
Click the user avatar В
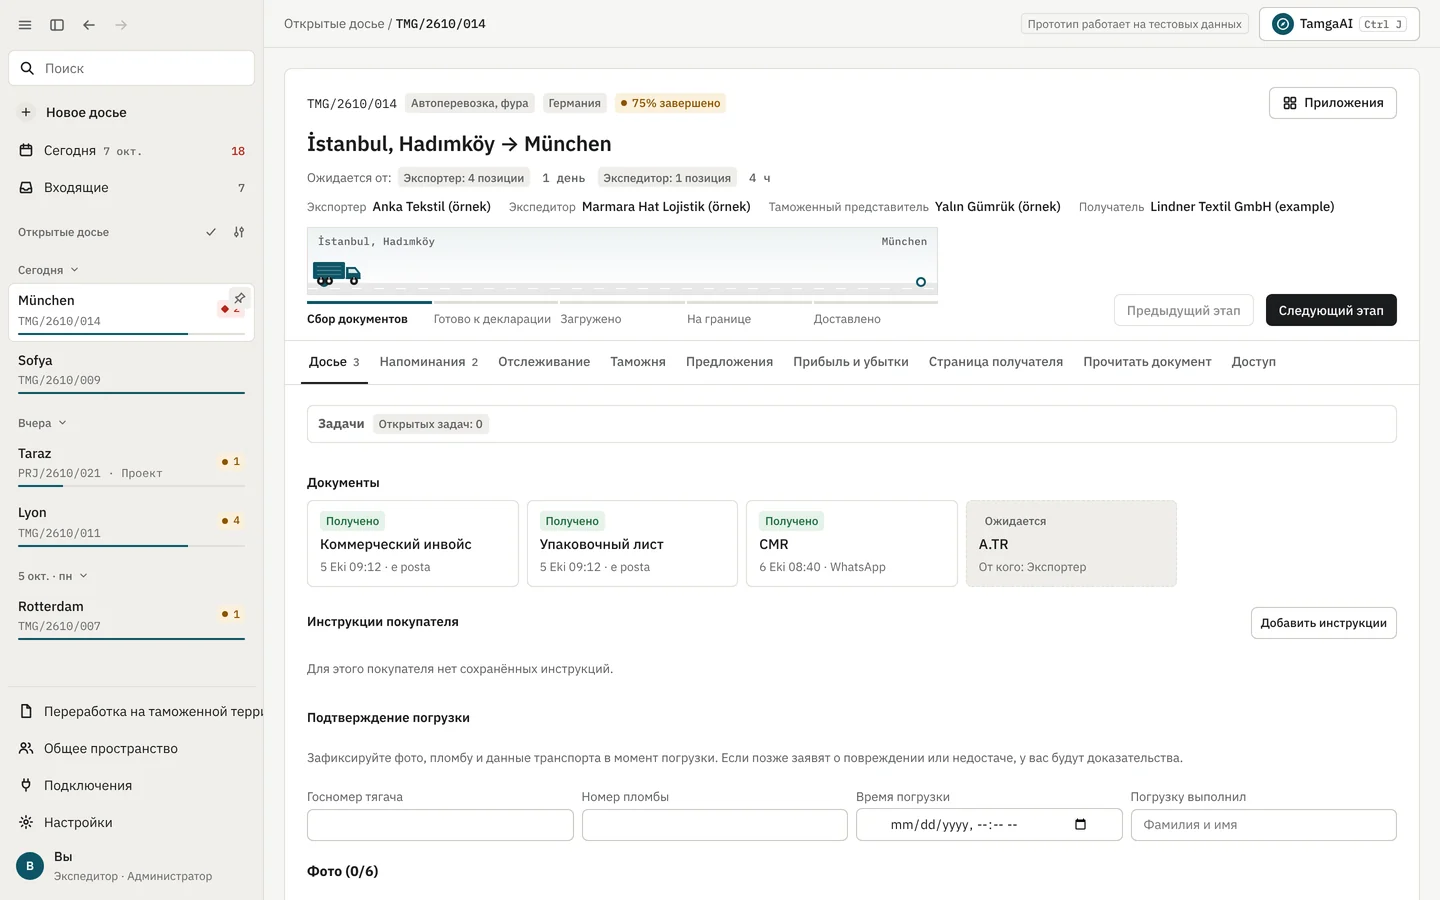click(30, 866)
